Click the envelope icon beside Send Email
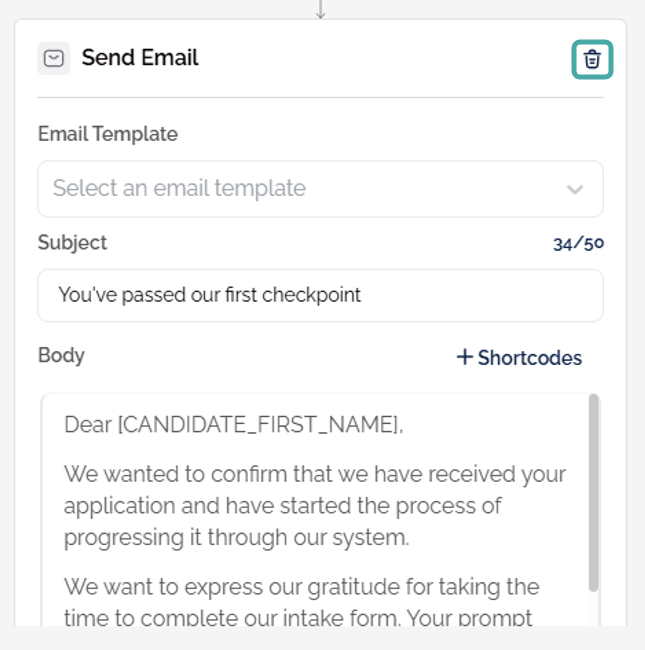Screen dimensions: 645x650 54,59
